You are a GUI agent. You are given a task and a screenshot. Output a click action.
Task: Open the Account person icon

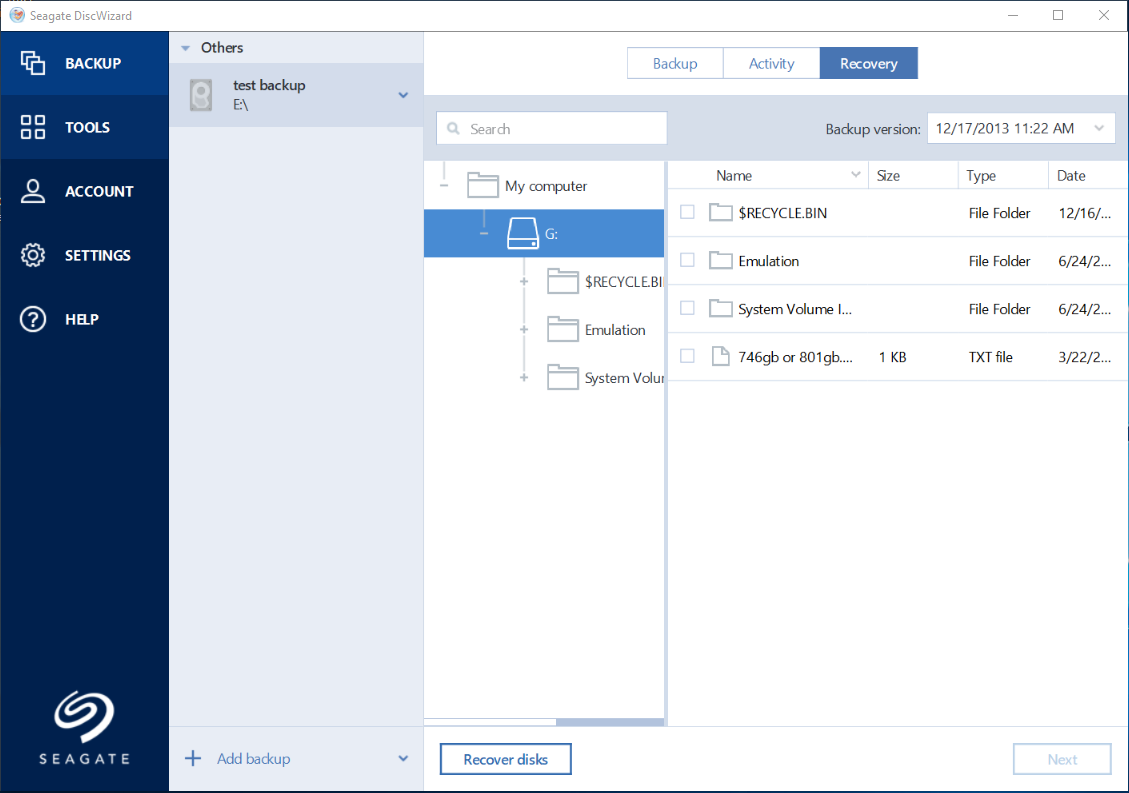pos(32,191)
